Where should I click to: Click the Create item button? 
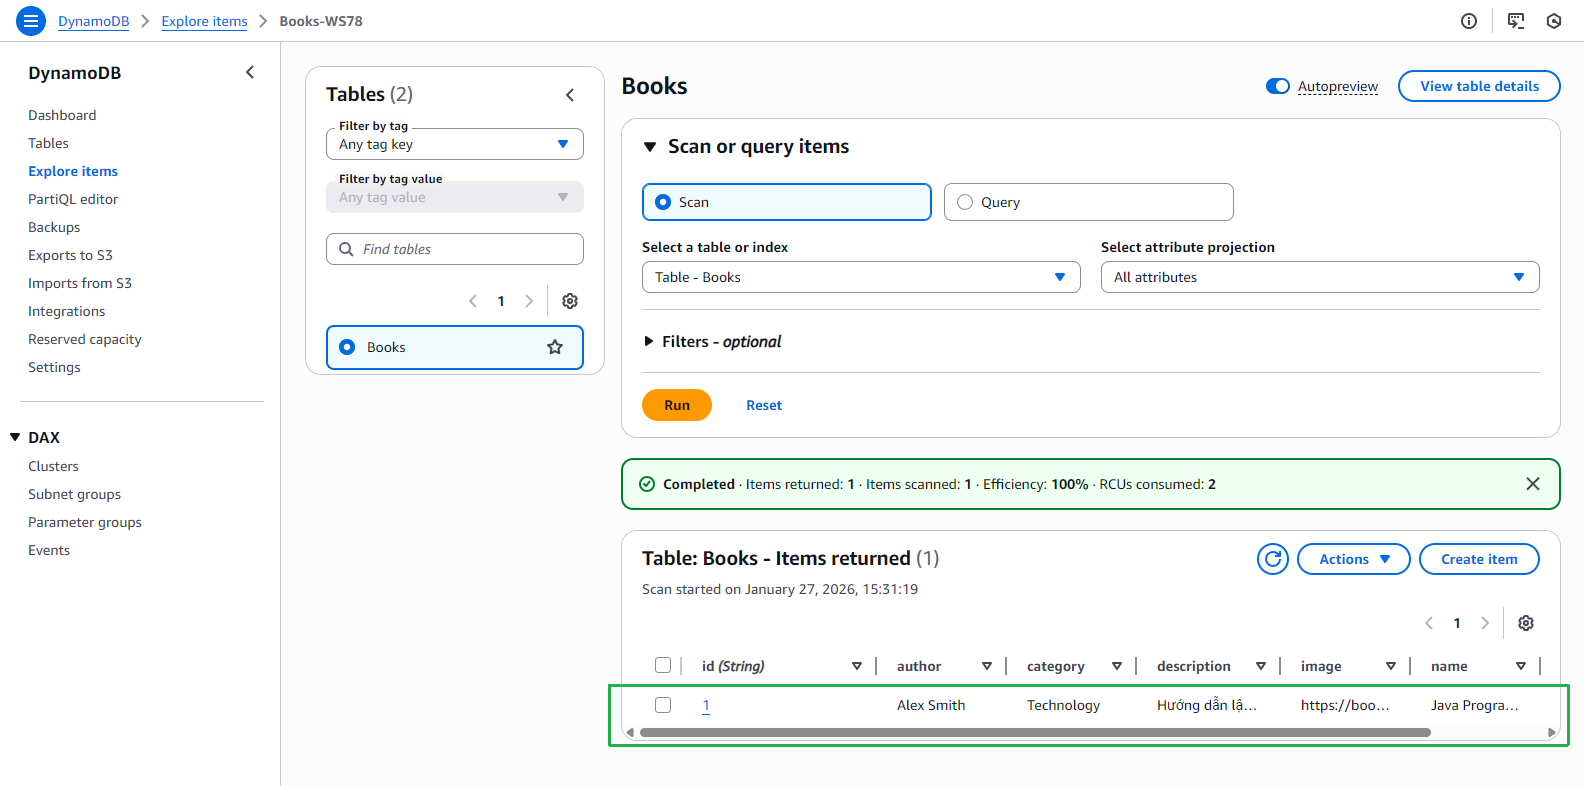pos(1479,559)
